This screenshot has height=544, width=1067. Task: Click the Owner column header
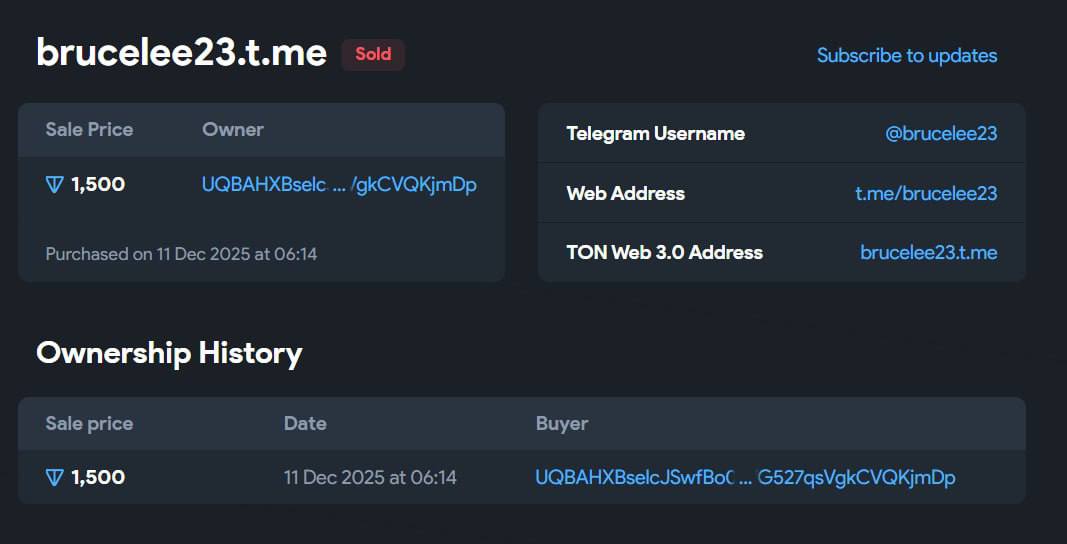233,129
